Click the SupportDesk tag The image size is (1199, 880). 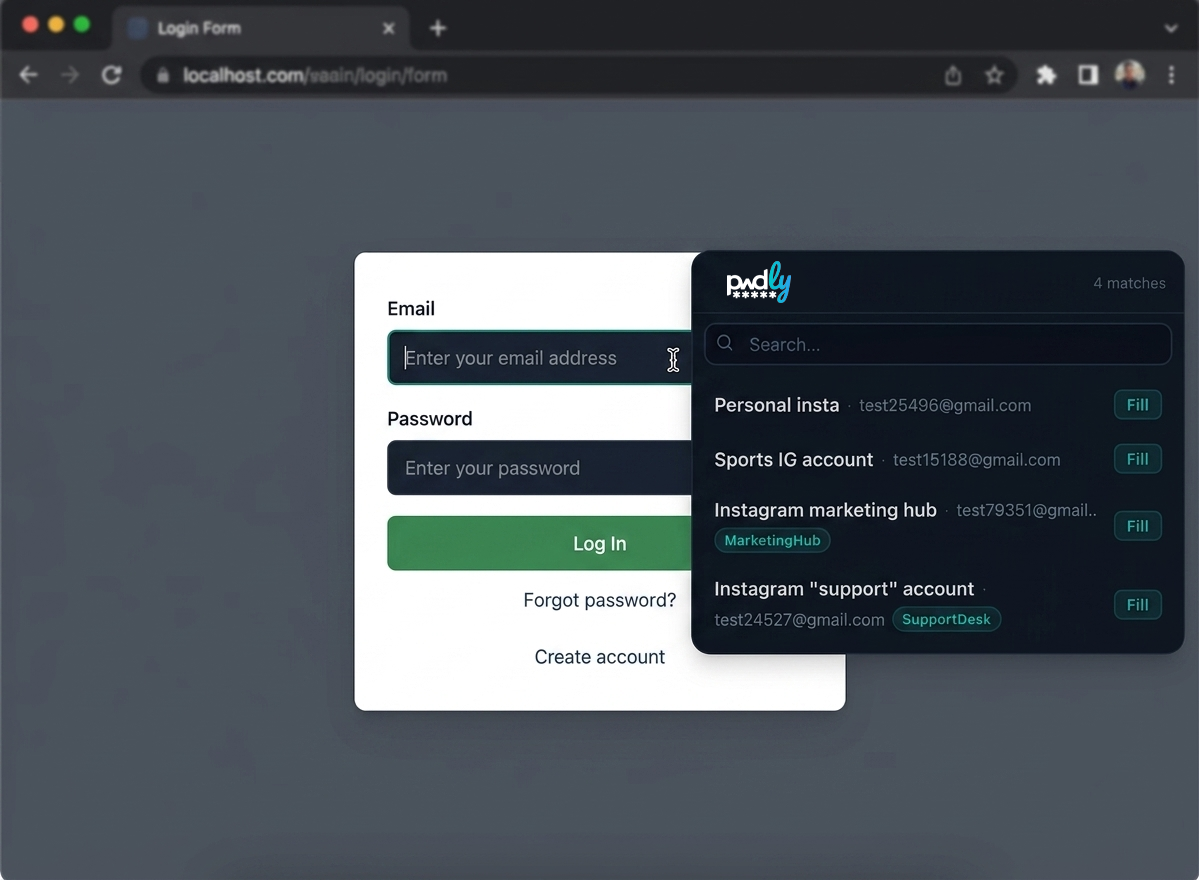pos(946,619)
